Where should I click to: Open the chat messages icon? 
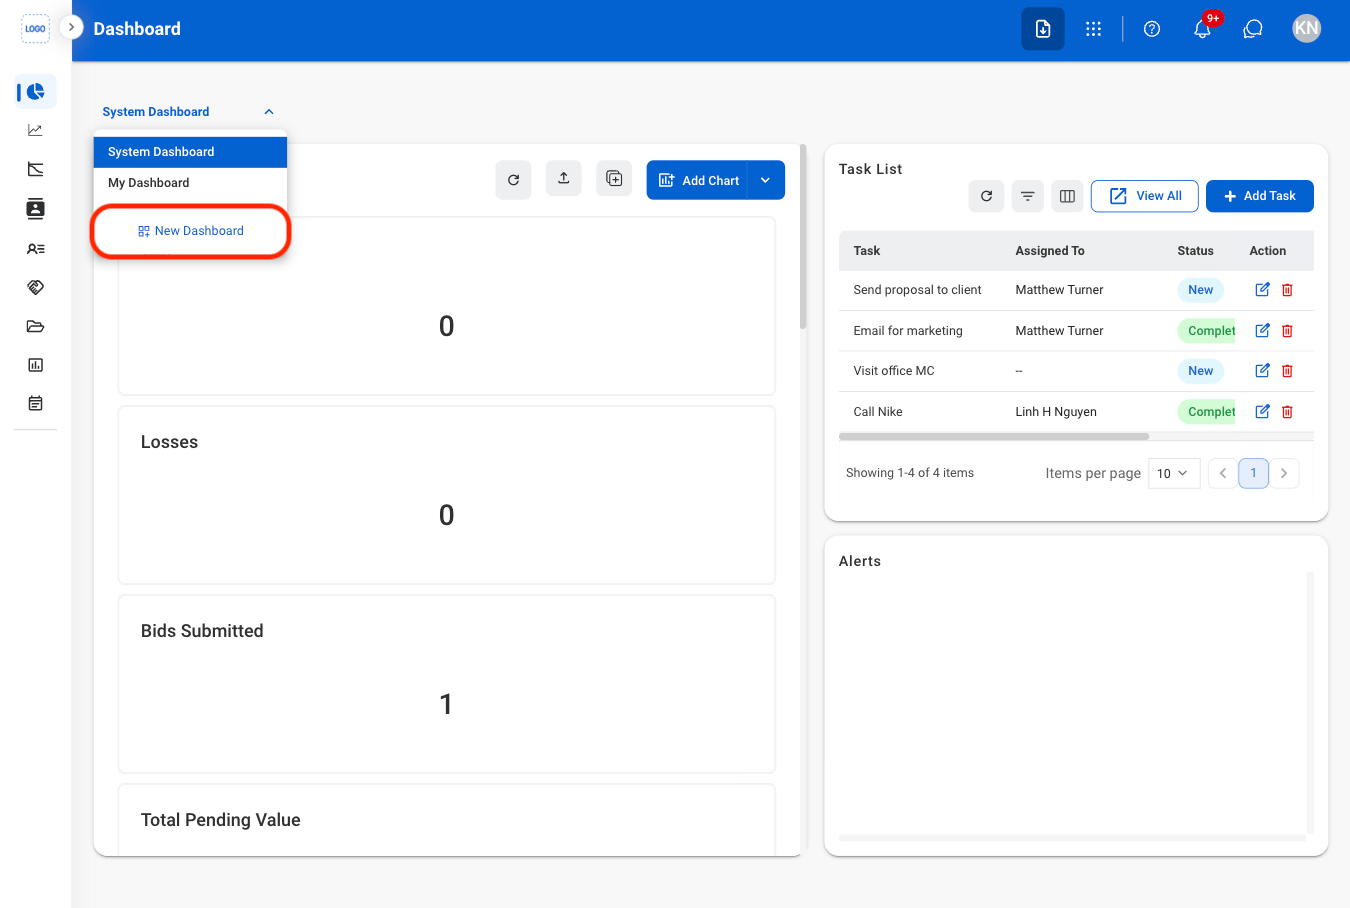click(1253, 29)
